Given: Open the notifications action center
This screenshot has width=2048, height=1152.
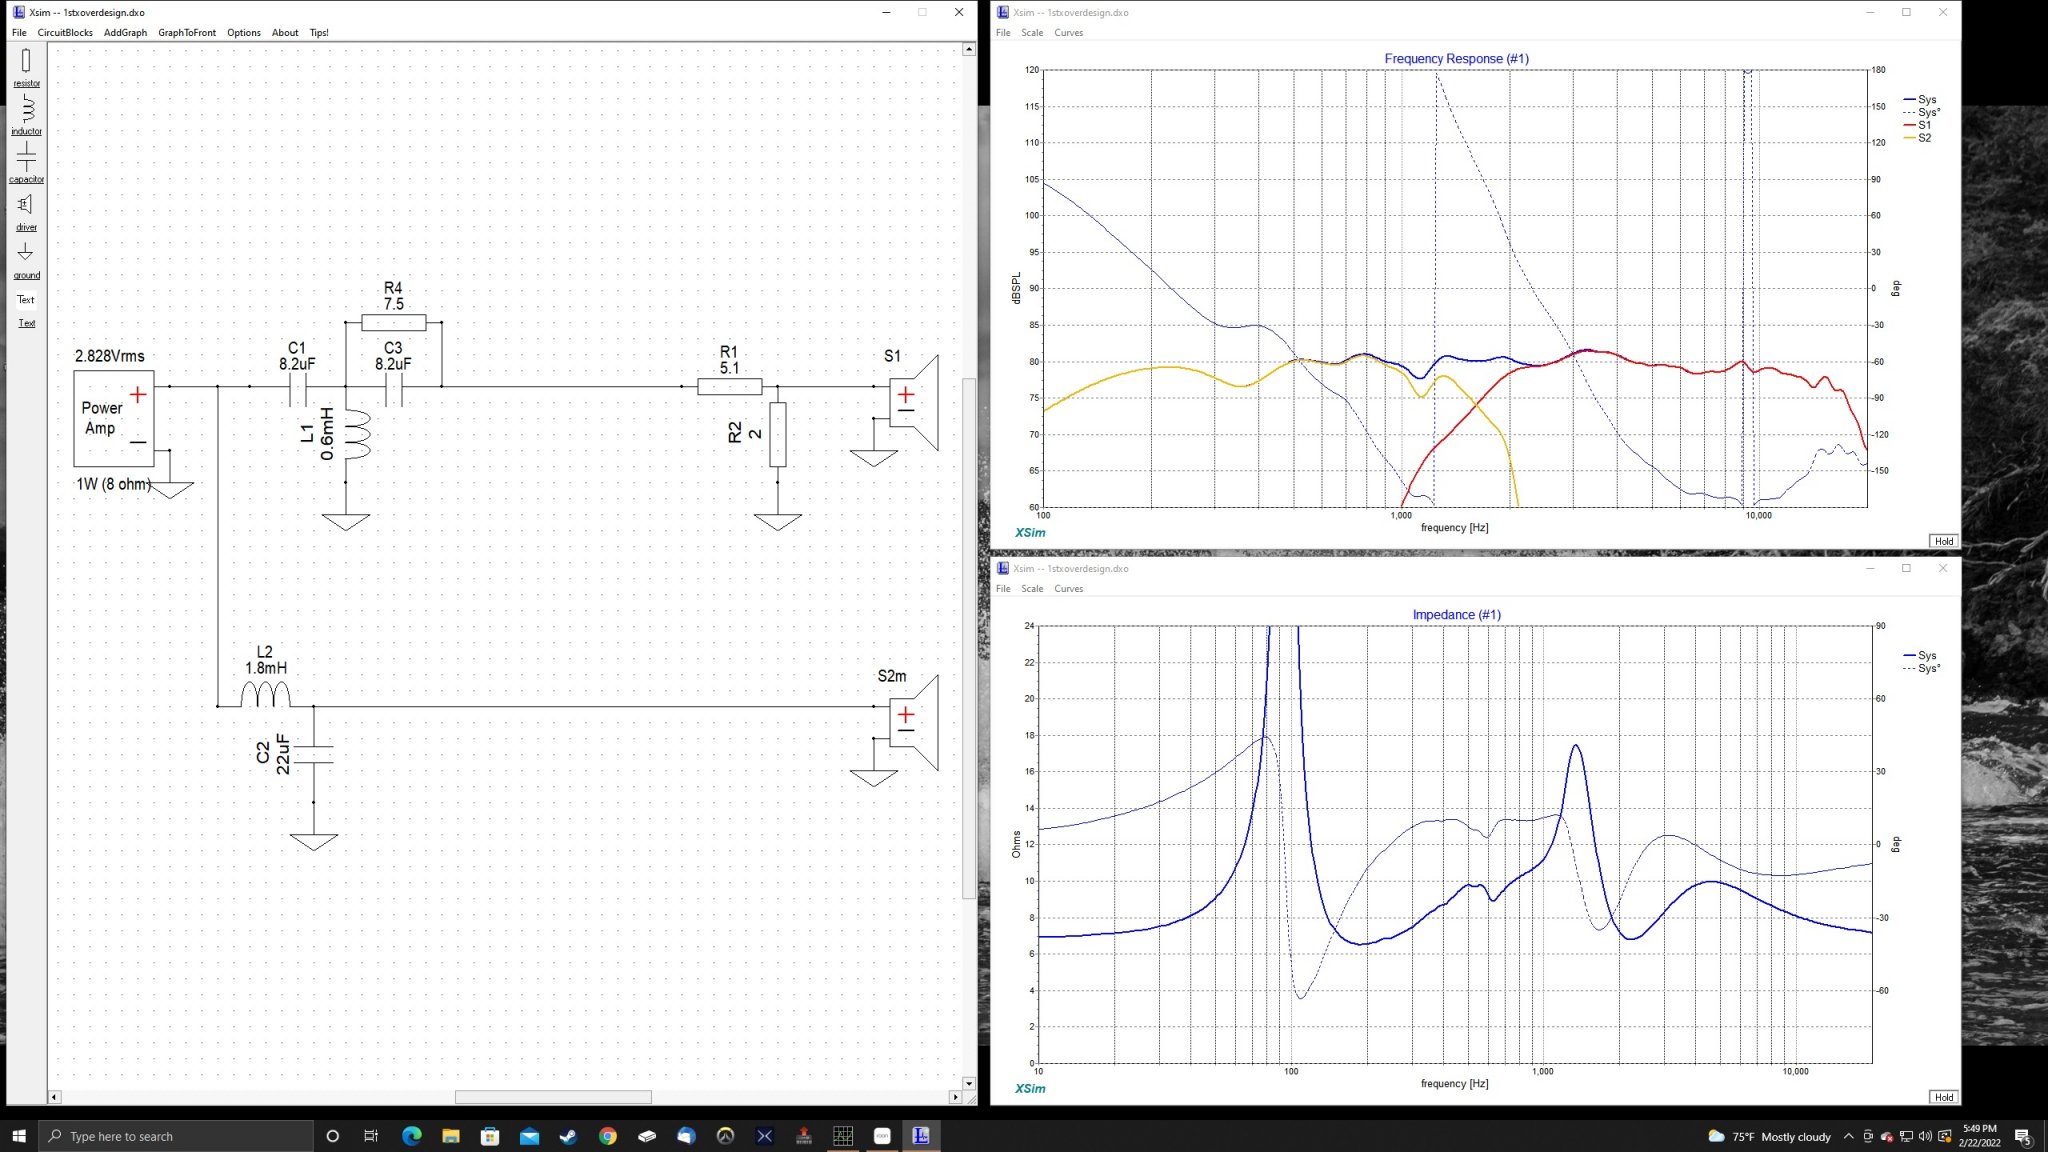Looking at the screenshot, I should [x=2023, y=1136].
